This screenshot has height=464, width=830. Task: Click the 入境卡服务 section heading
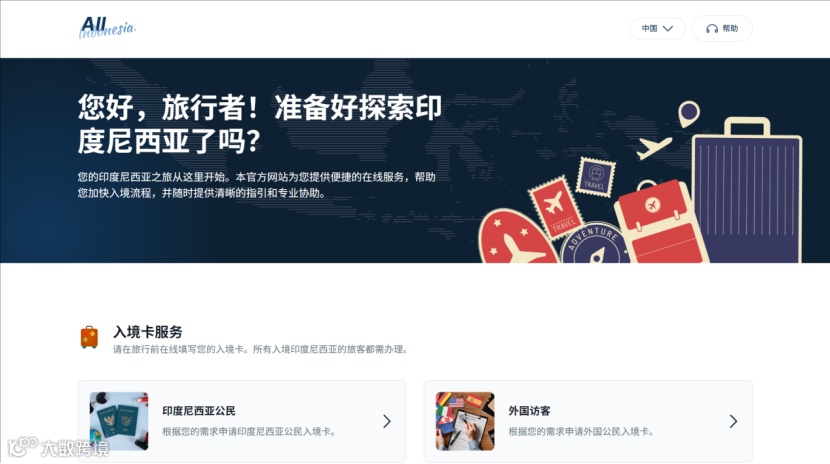(148, 332)
